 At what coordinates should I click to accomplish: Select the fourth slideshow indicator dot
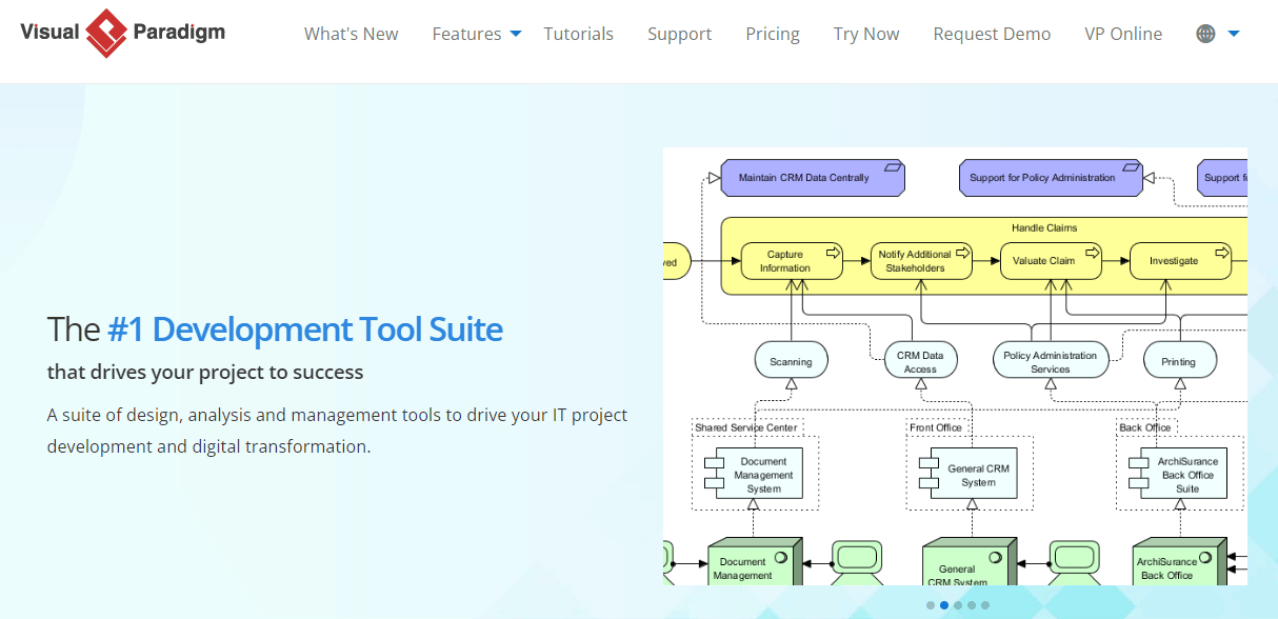[x=972, y=605]
